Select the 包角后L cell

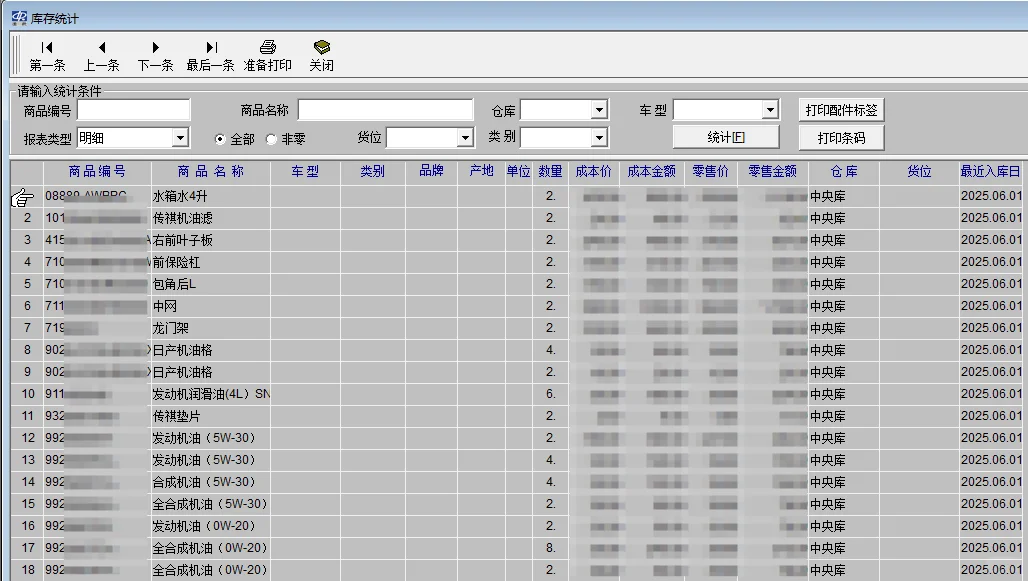[210, 284]
